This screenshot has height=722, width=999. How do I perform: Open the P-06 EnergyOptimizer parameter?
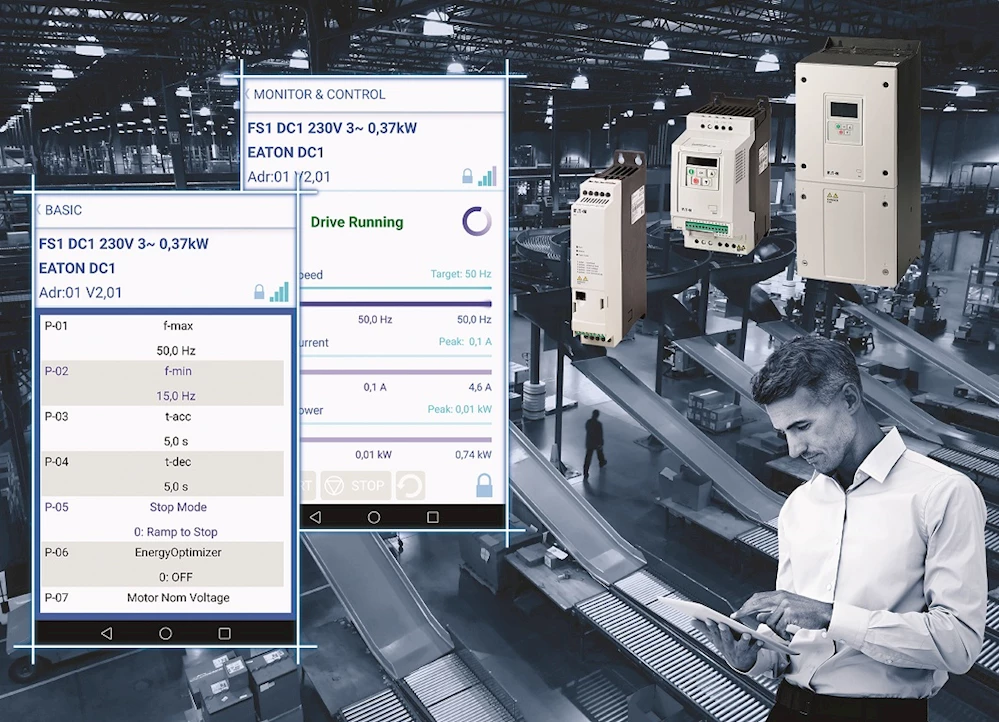point(165,564)
